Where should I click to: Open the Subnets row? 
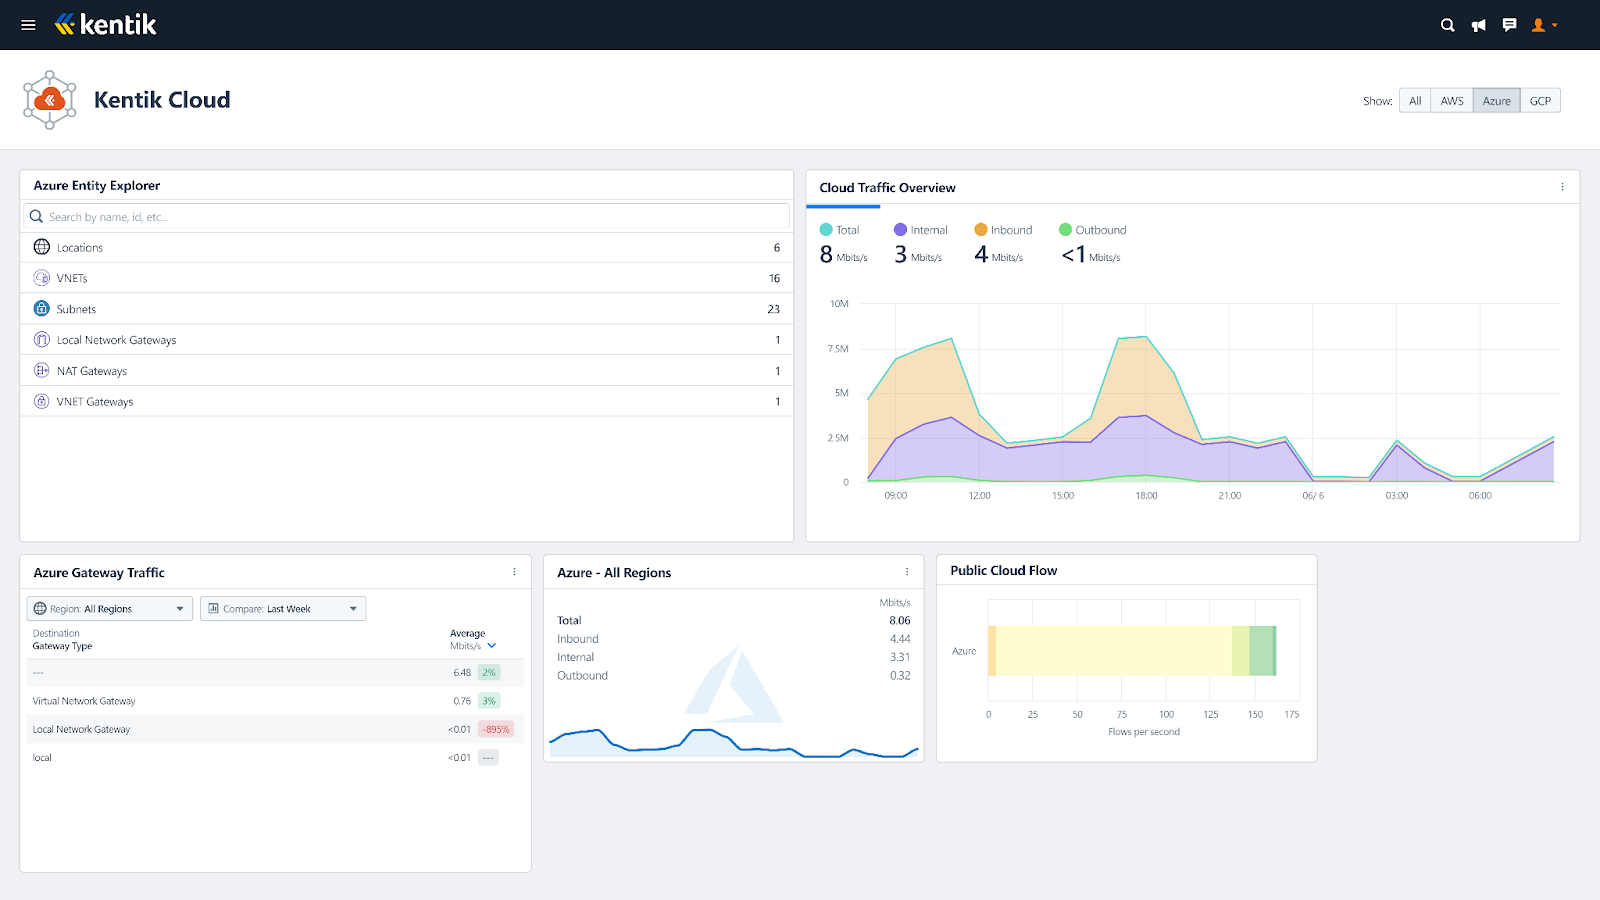point(406,309)
